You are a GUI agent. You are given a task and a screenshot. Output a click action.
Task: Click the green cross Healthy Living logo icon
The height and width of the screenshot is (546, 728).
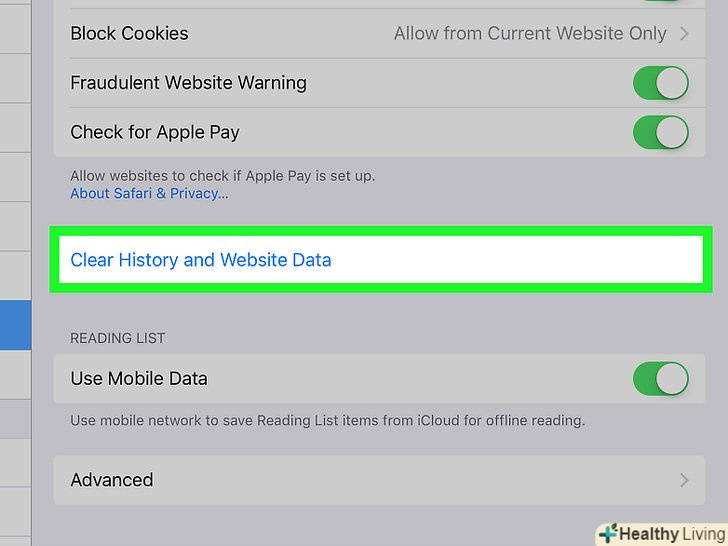607,534
